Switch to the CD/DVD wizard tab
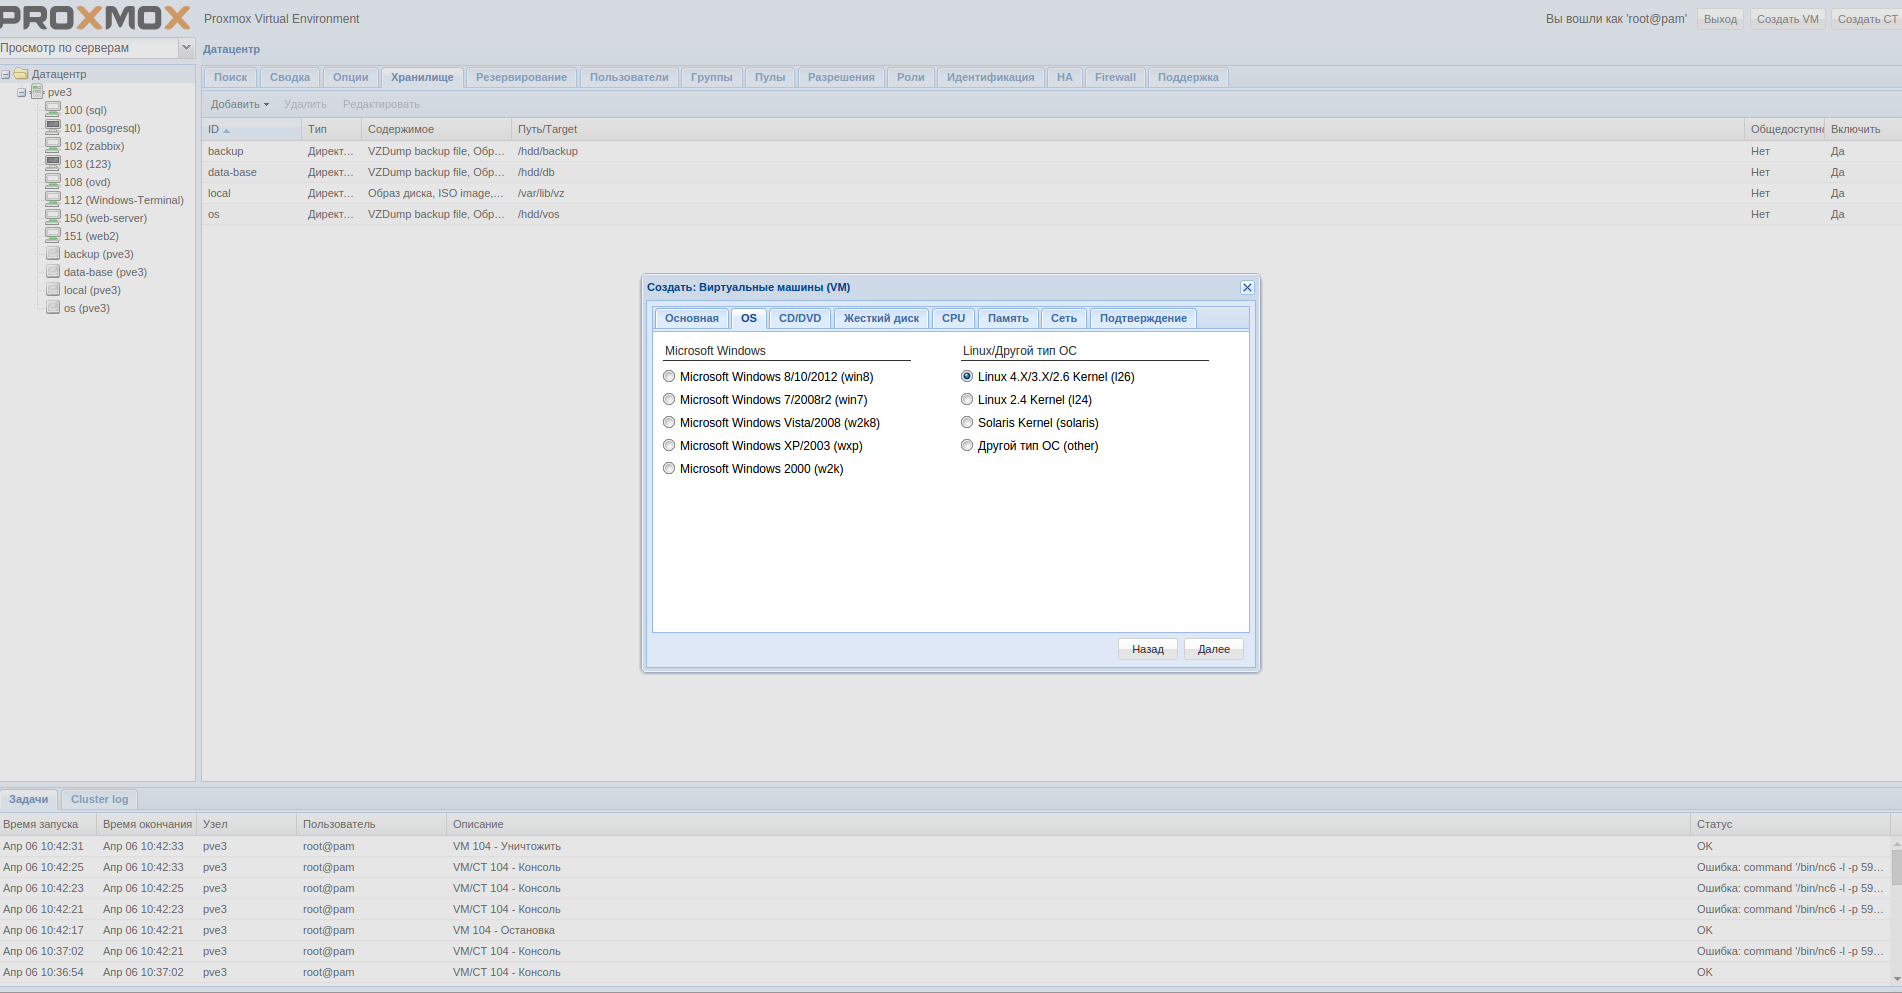This screenshot has height=993, width=1902. (x=799, y=318)
